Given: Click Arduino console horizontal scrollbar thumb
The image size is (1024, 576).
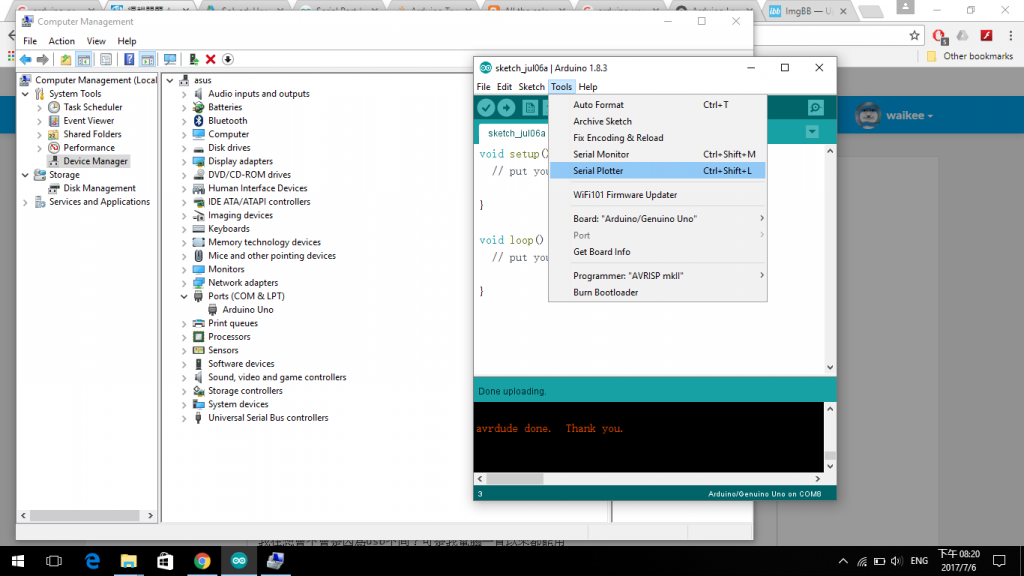Looking at the screenshot, I should click(515, 479).
